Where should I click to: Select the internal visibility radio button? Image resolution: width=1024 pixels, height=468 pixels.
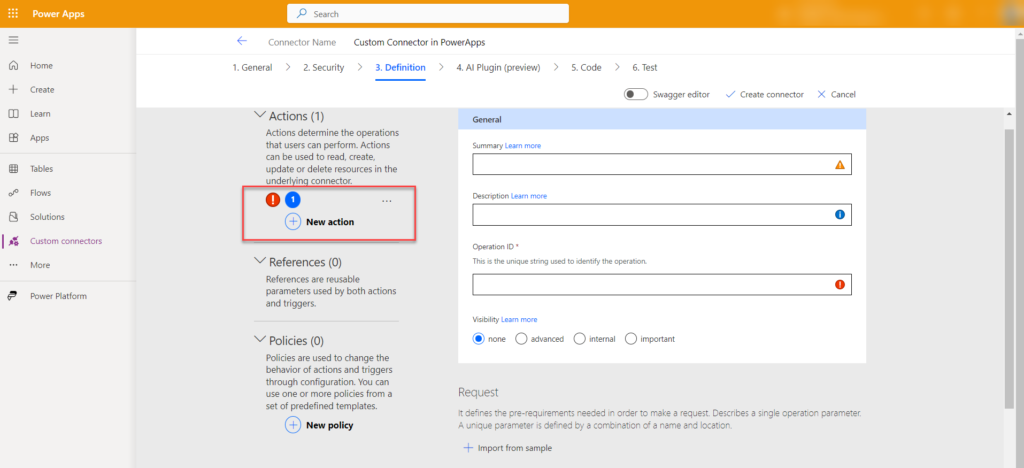(580, 339)
